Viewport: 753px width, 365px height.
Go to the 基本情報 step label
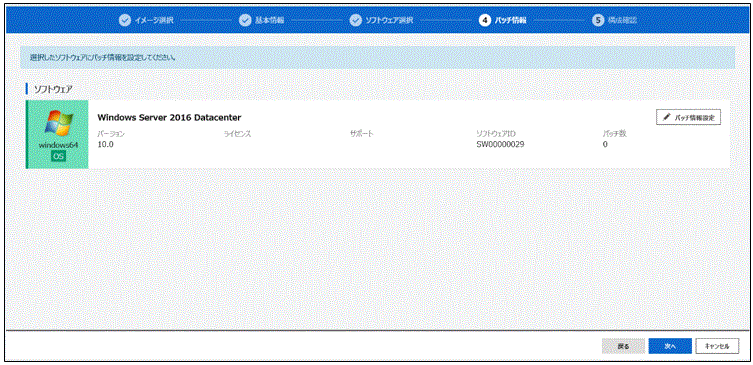tap(270, 20)
